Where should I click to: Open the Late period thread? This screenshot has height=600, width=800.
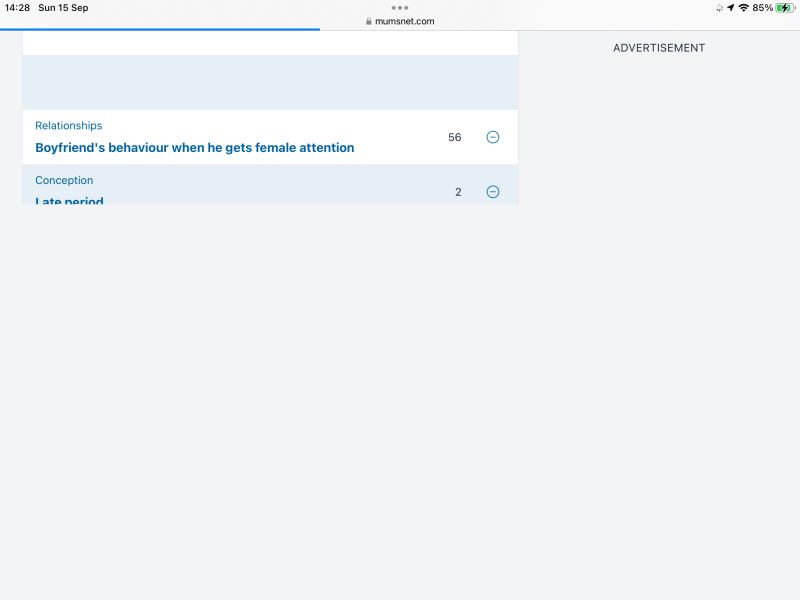69,200
